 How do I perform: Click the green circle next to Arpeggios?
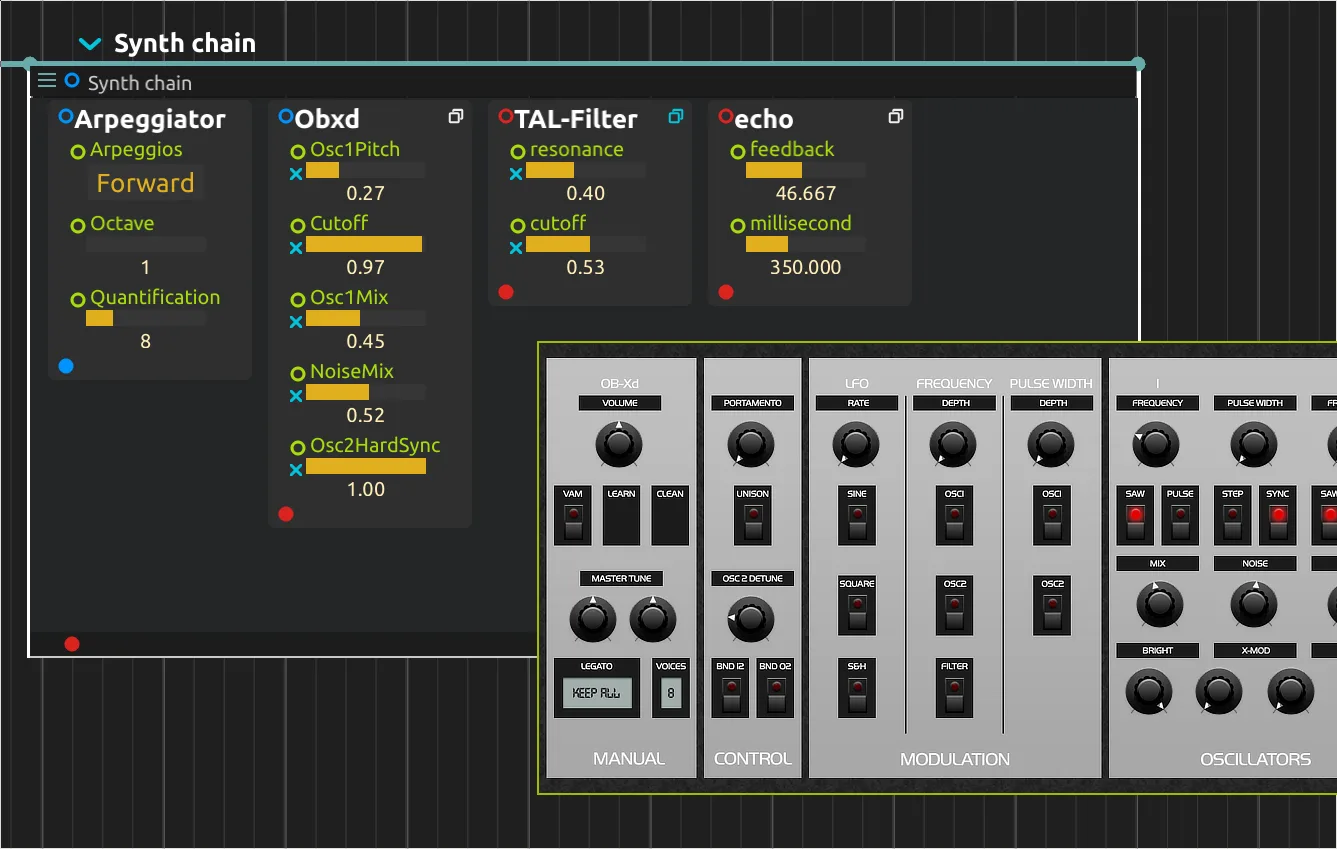[78, 152]
